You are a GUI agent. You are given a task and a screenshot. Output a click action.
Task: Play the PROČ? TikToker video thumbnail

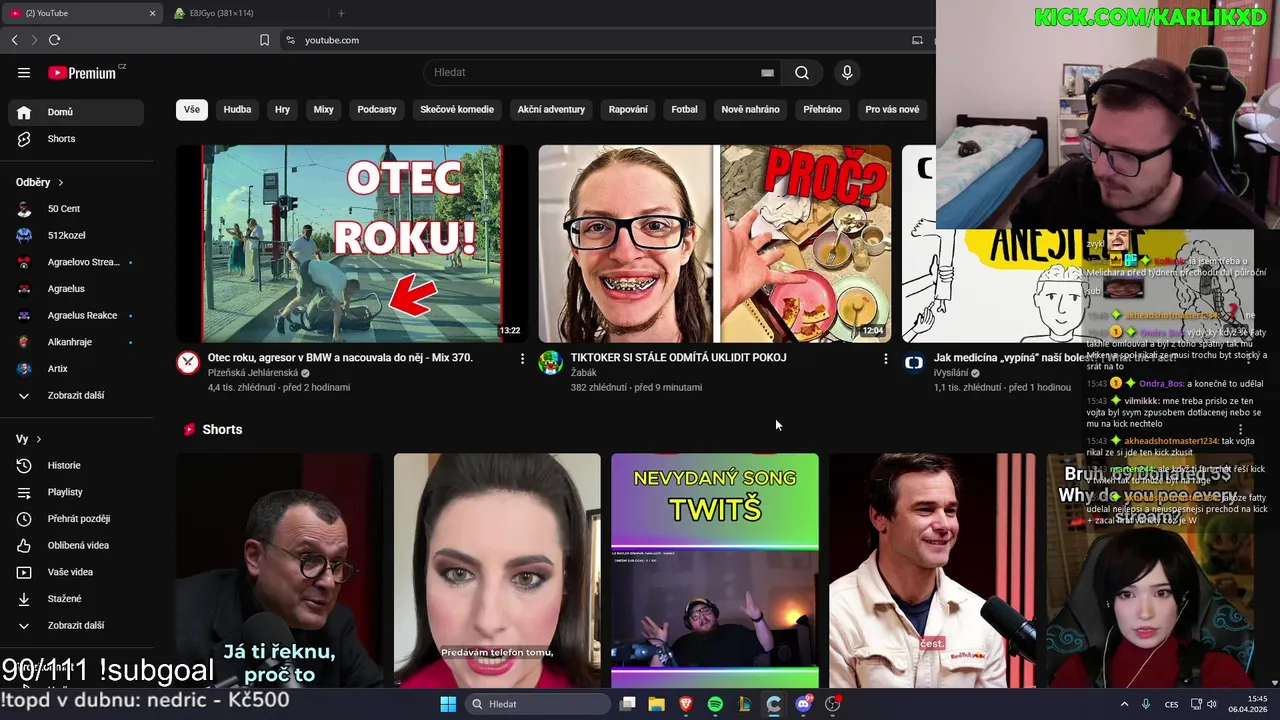coord(715,244)
